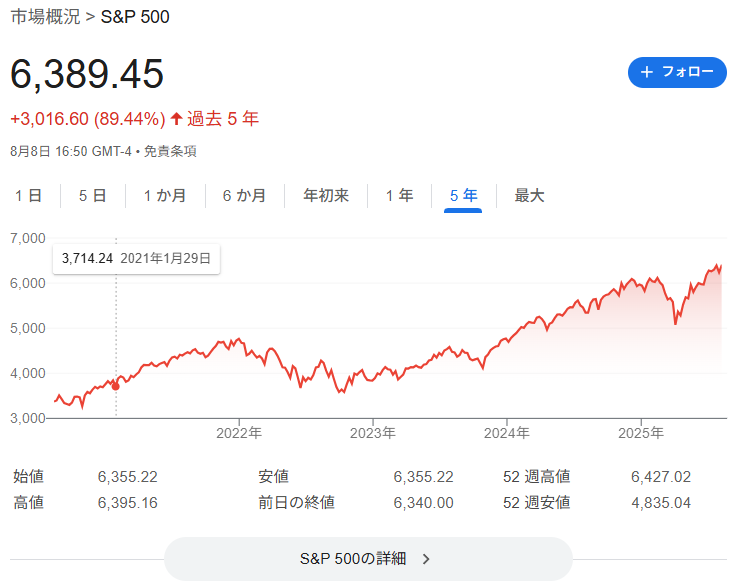Click the 始値 value 6,355.22
The width and height of the screenshot is (745, 587).
pyautogui.click(x=127, y=476)
